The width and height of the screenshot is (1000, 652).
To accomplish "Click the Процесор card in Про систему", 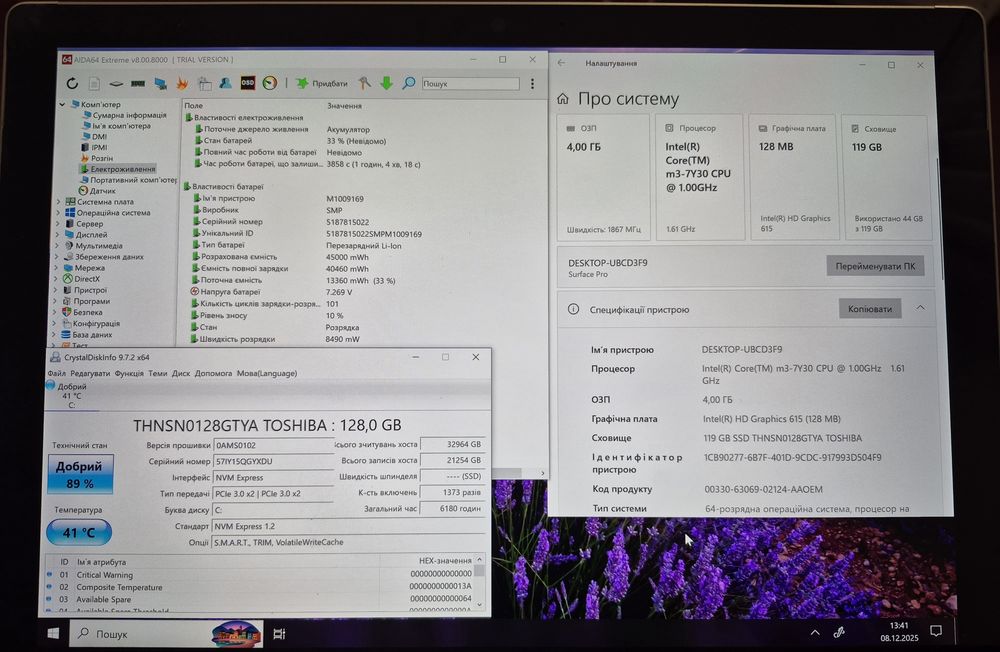I will pos(700,177).
